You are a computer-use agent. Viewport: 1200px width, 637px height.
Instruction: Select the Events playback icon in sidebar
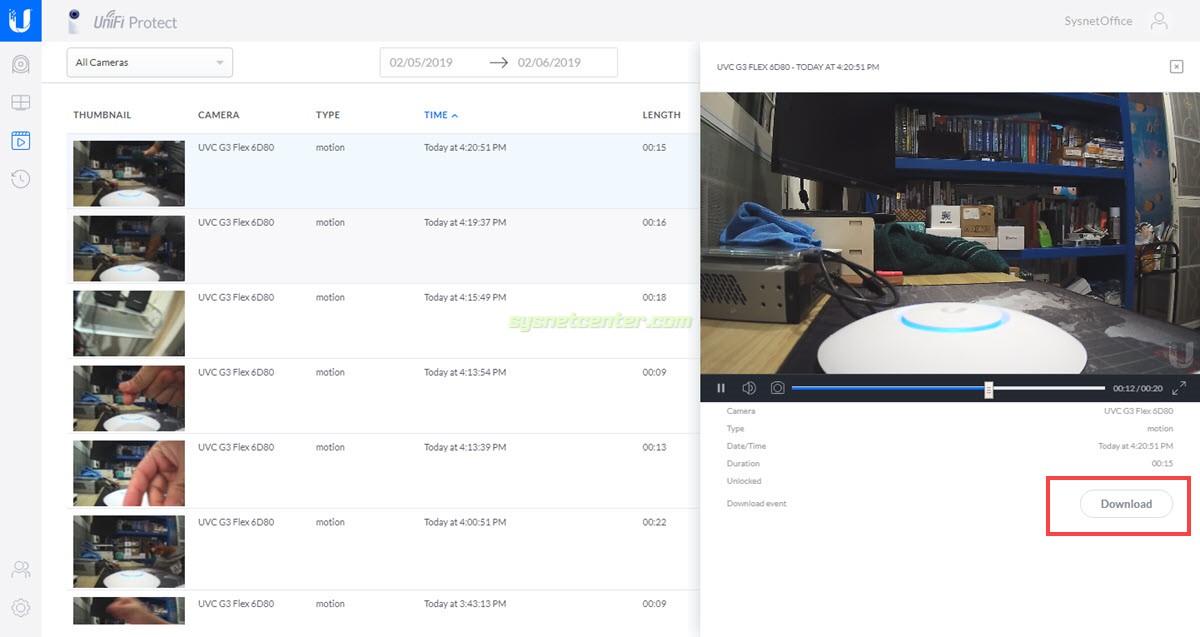(21, 141)
